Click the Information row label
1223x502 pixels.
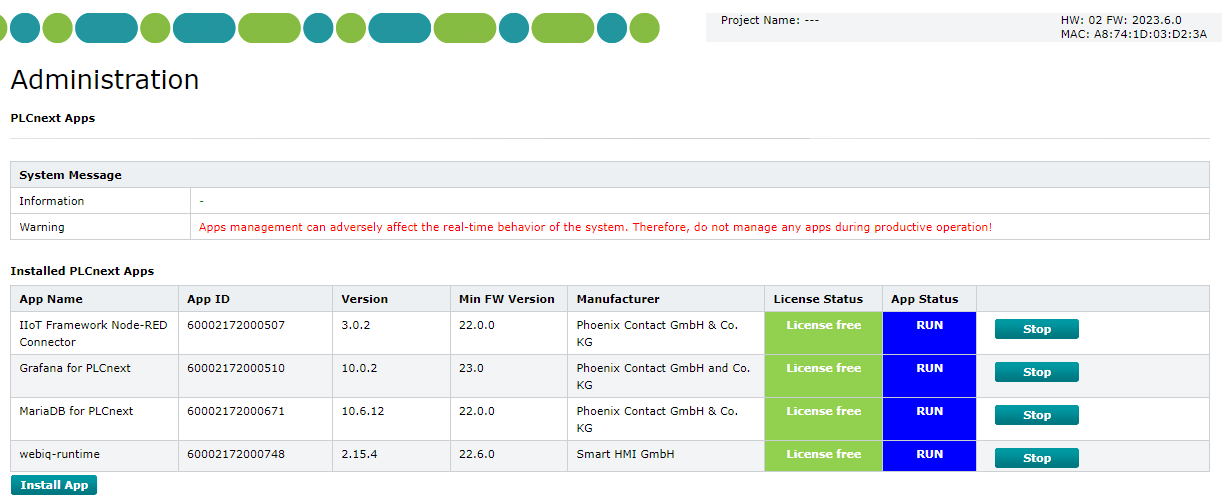tap(52, 201)
